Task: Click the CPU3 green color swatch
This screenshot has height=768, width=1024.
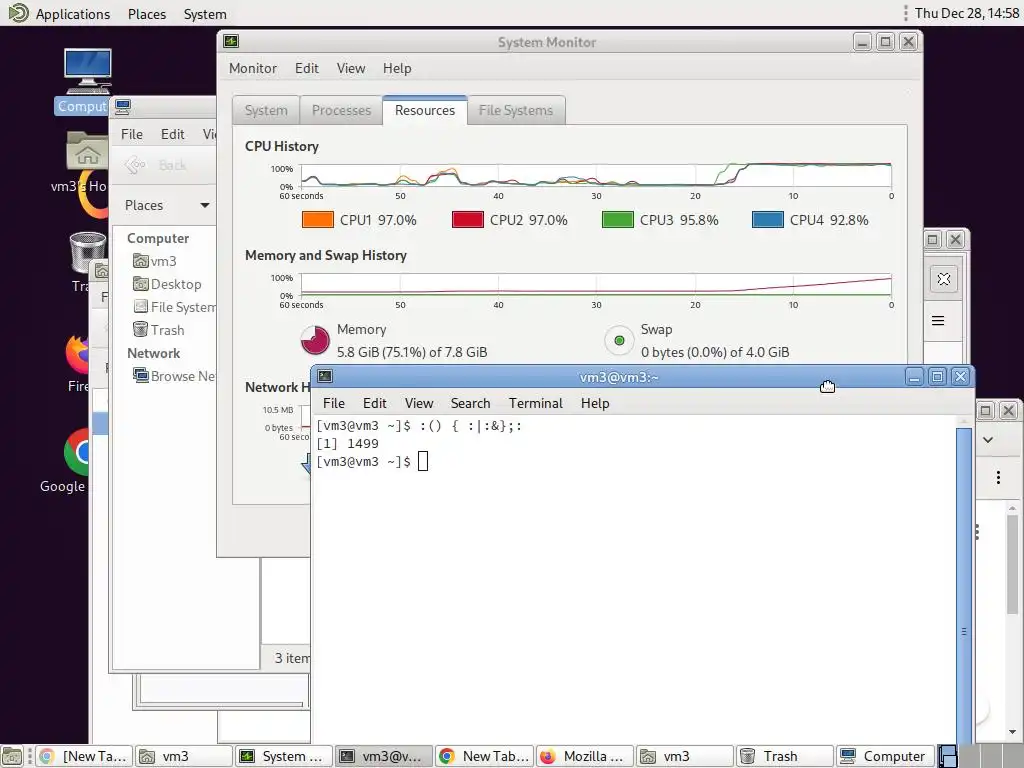Action: click(617, 219)
